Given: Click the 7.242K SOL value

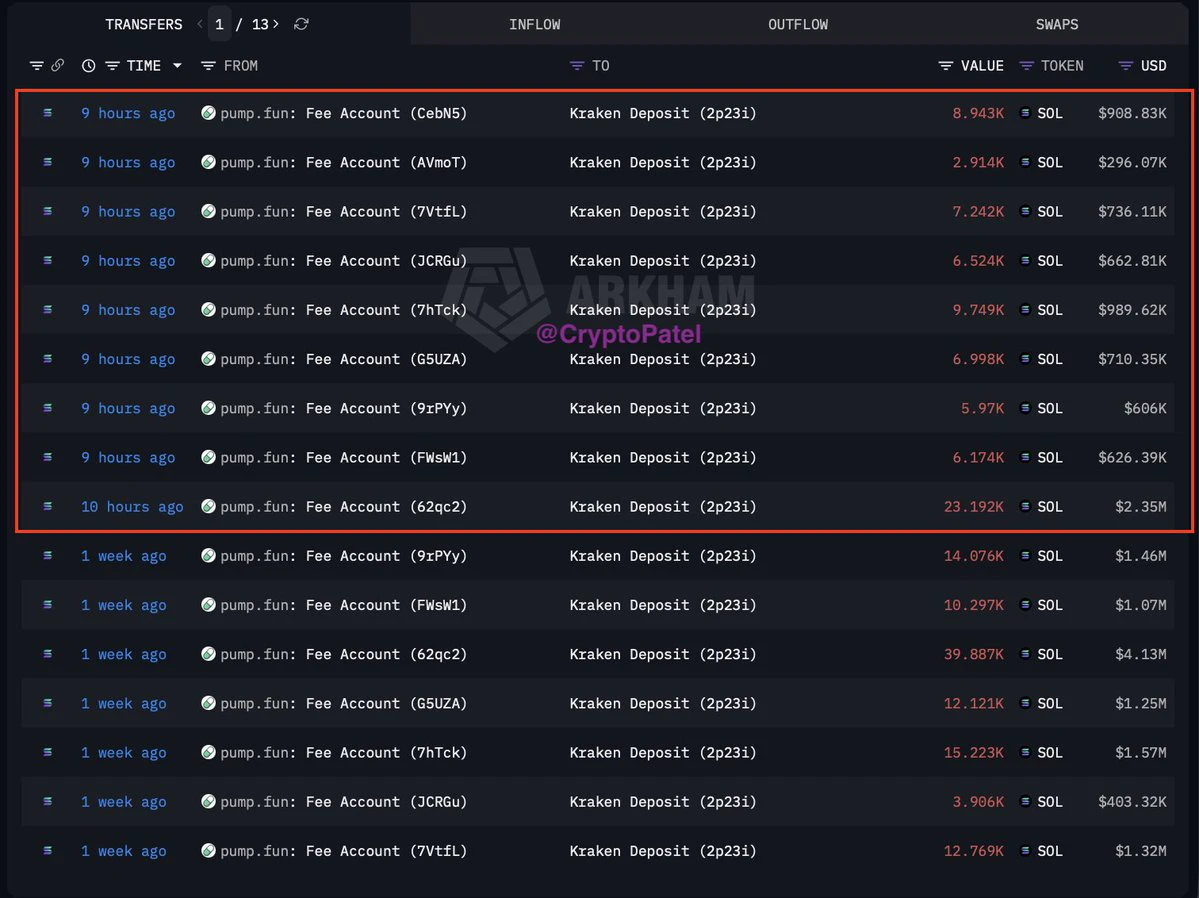Looking at the screenshot, I should click(978, 212).
